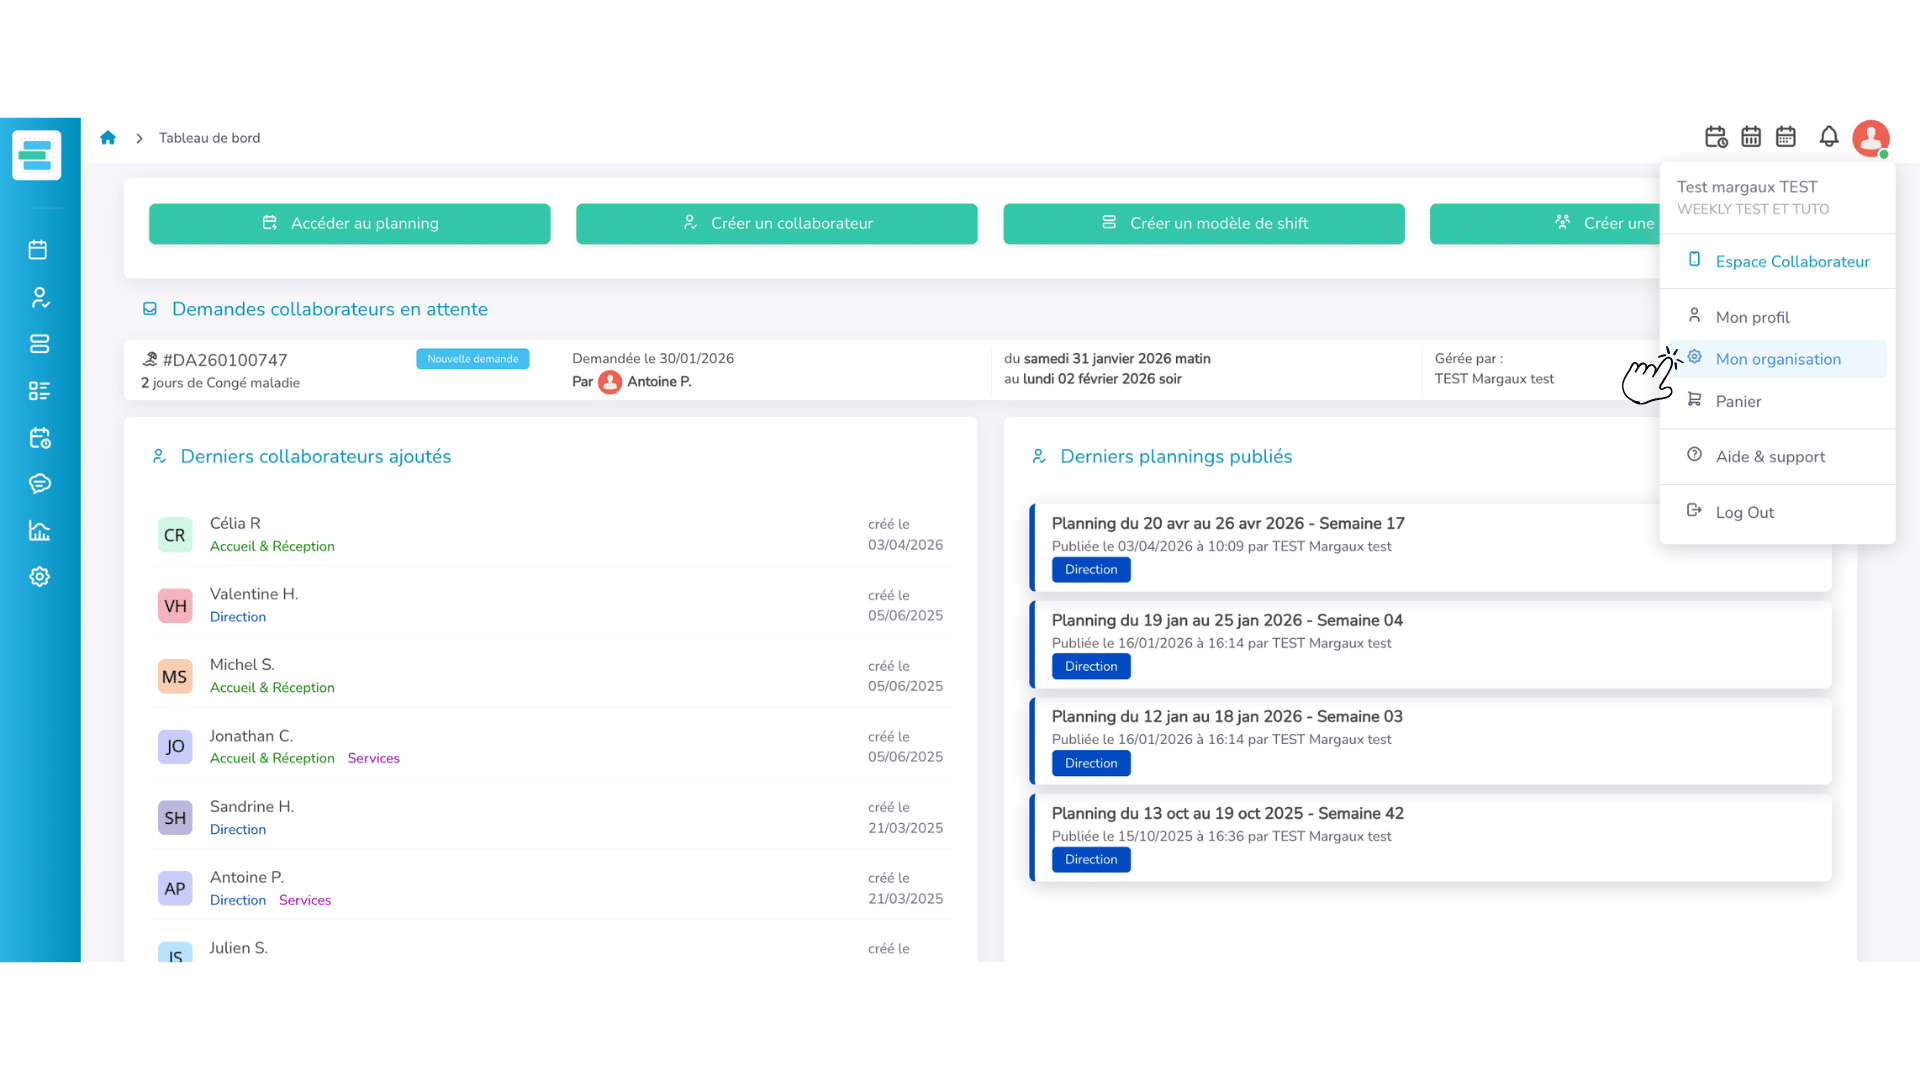Click Créer un collaborateur button
1920x1080 pixels.
[777, 224]
